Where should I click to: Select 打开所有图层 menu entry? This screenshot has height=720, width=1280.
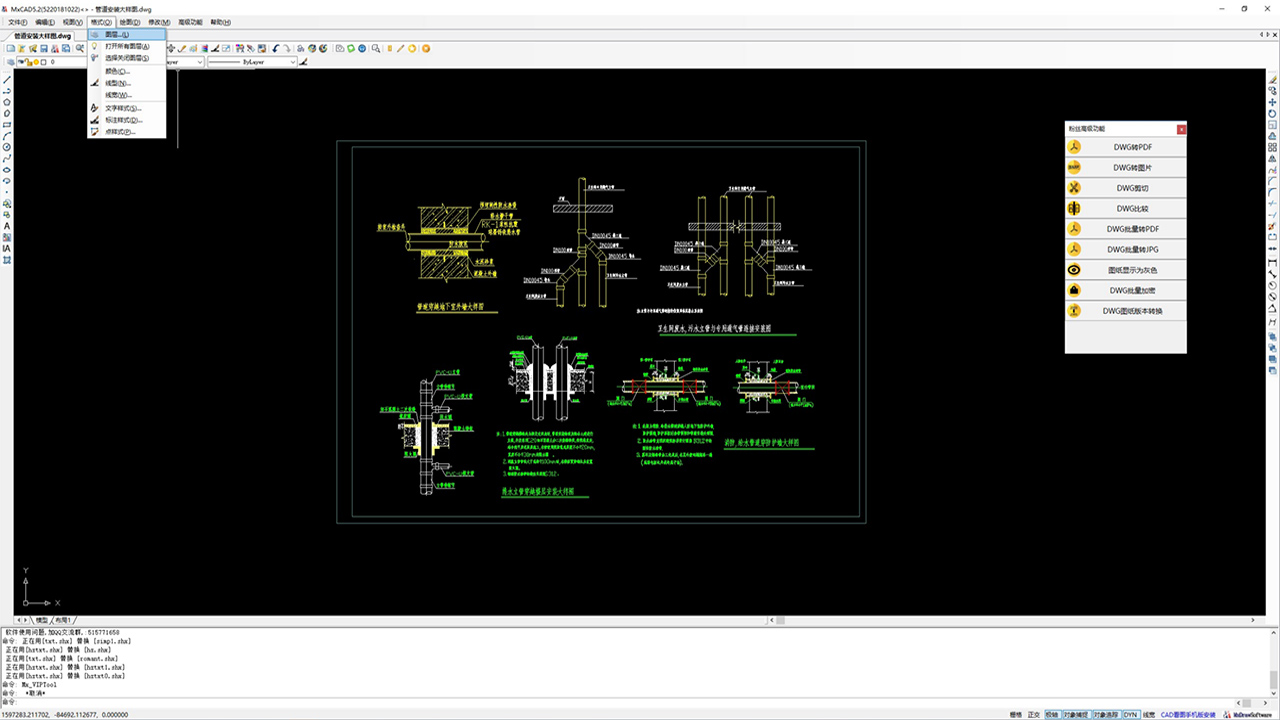coord(127,47)
